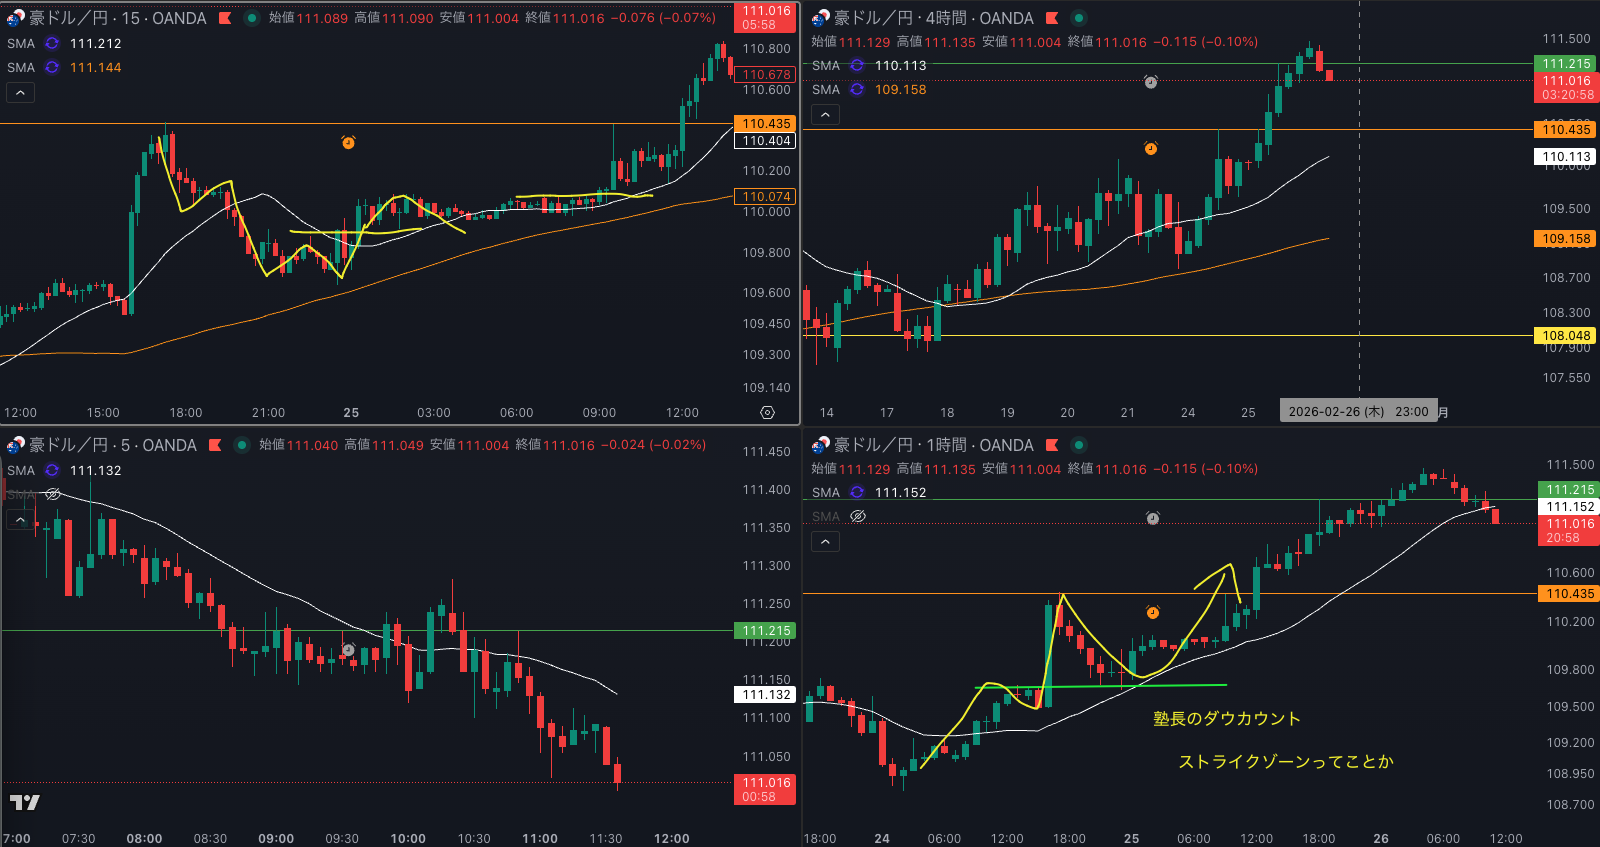Click the red flag icon on 4時間 chart
Viewport: 1600px width, 847px height.
1052,18
